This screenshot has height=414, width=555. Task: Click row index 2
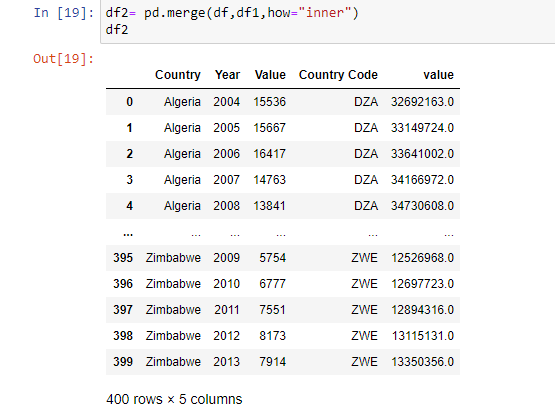coord(130,154)
